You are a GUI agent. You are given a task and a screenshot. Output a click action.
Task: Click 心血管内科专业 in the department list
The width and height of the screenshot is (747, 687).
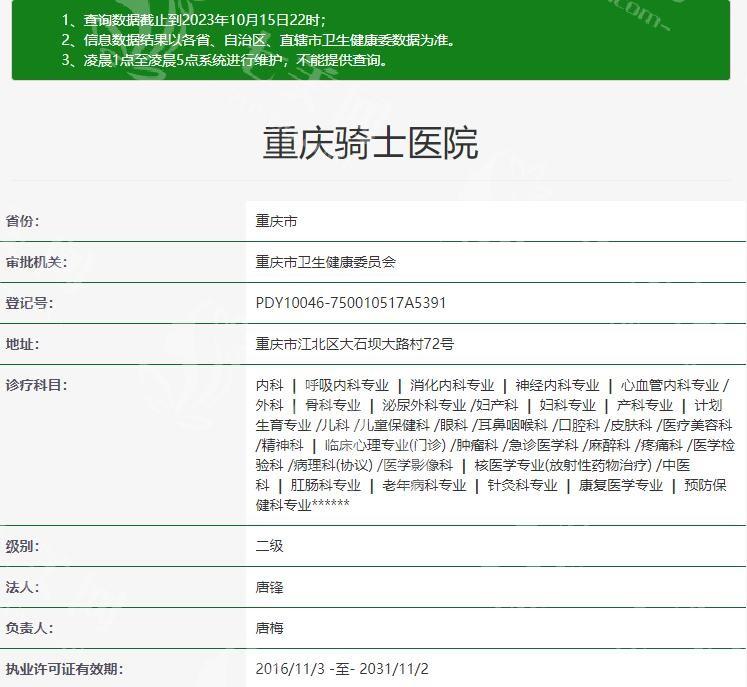670,385
